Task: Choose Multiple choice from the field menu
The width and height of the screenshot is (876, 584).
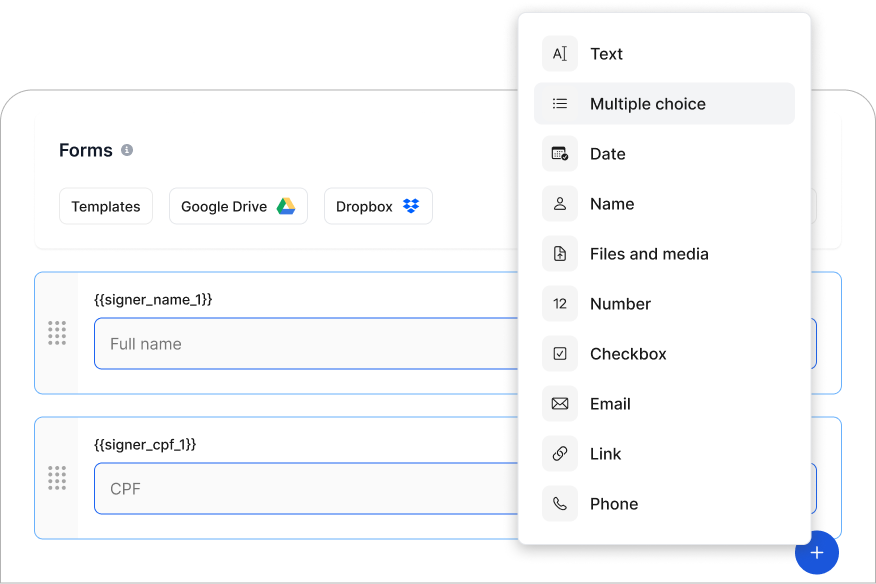Action: (x=648, y=104)
